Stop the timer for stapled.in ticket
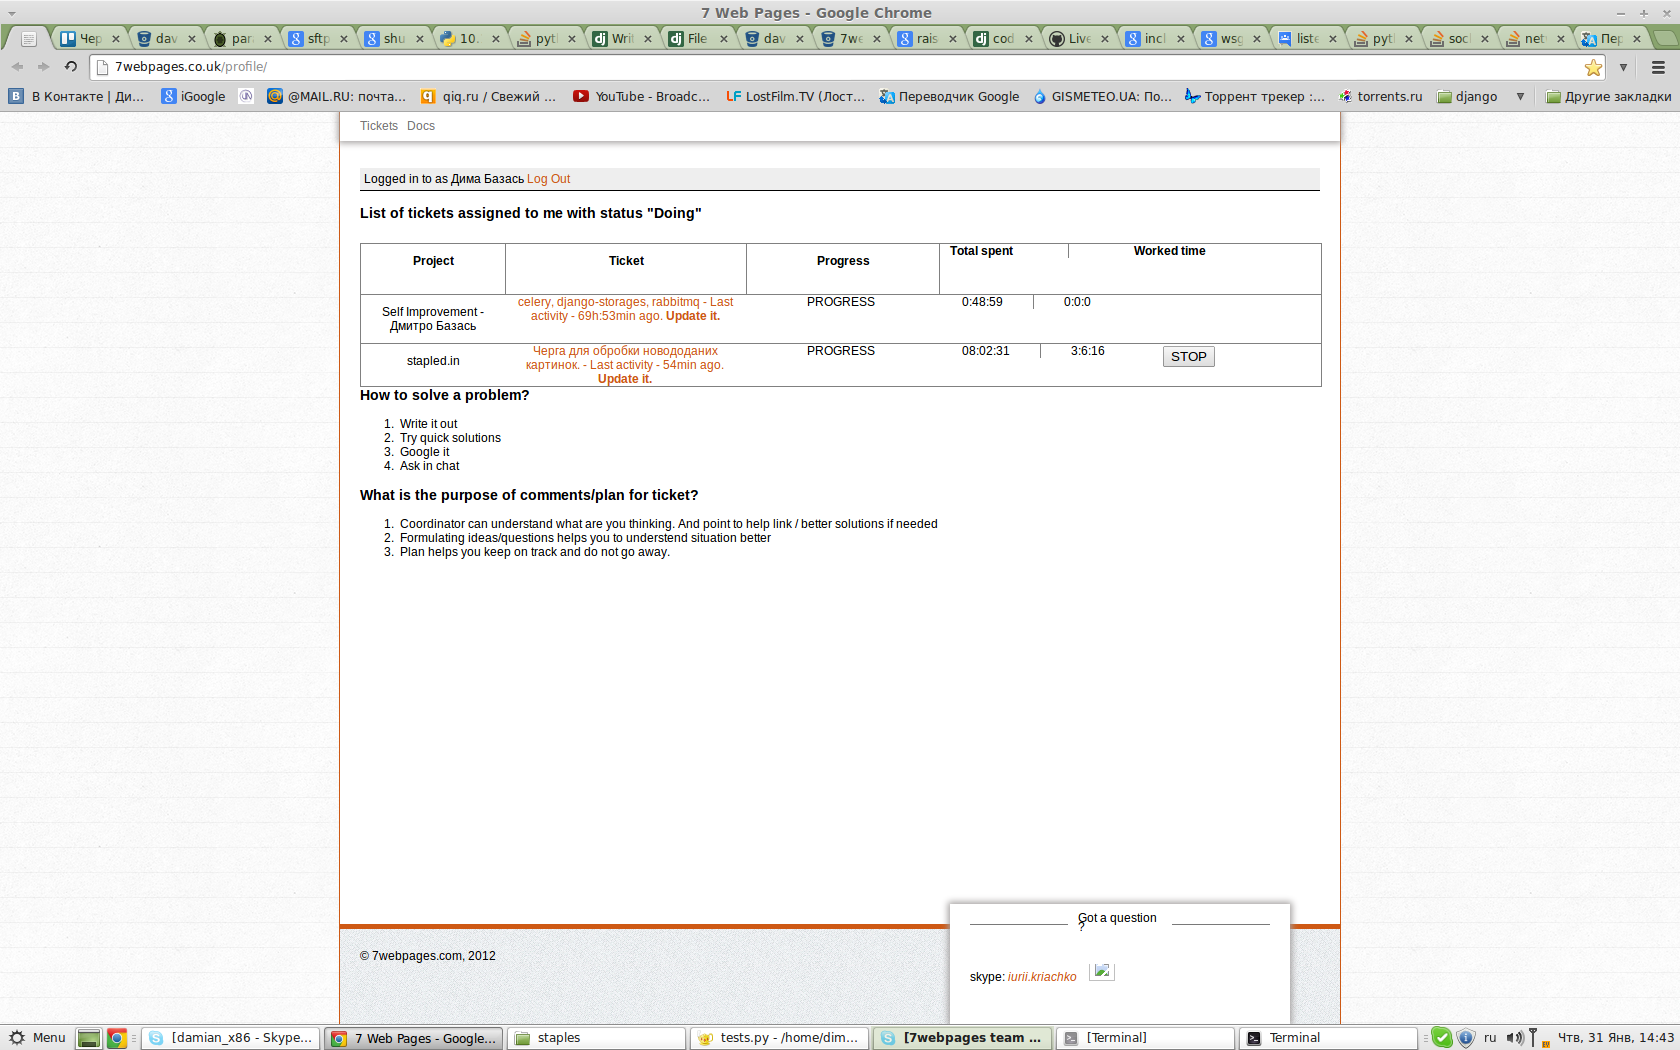Viewport: 1680px width, 1050px height. pyautogui.click(x=1188, y=357)
